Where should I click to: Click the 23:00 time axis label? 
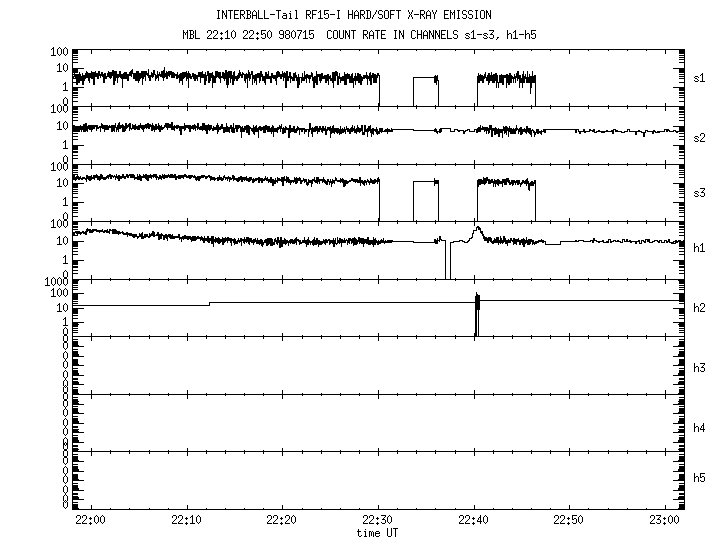coord(664,521)
